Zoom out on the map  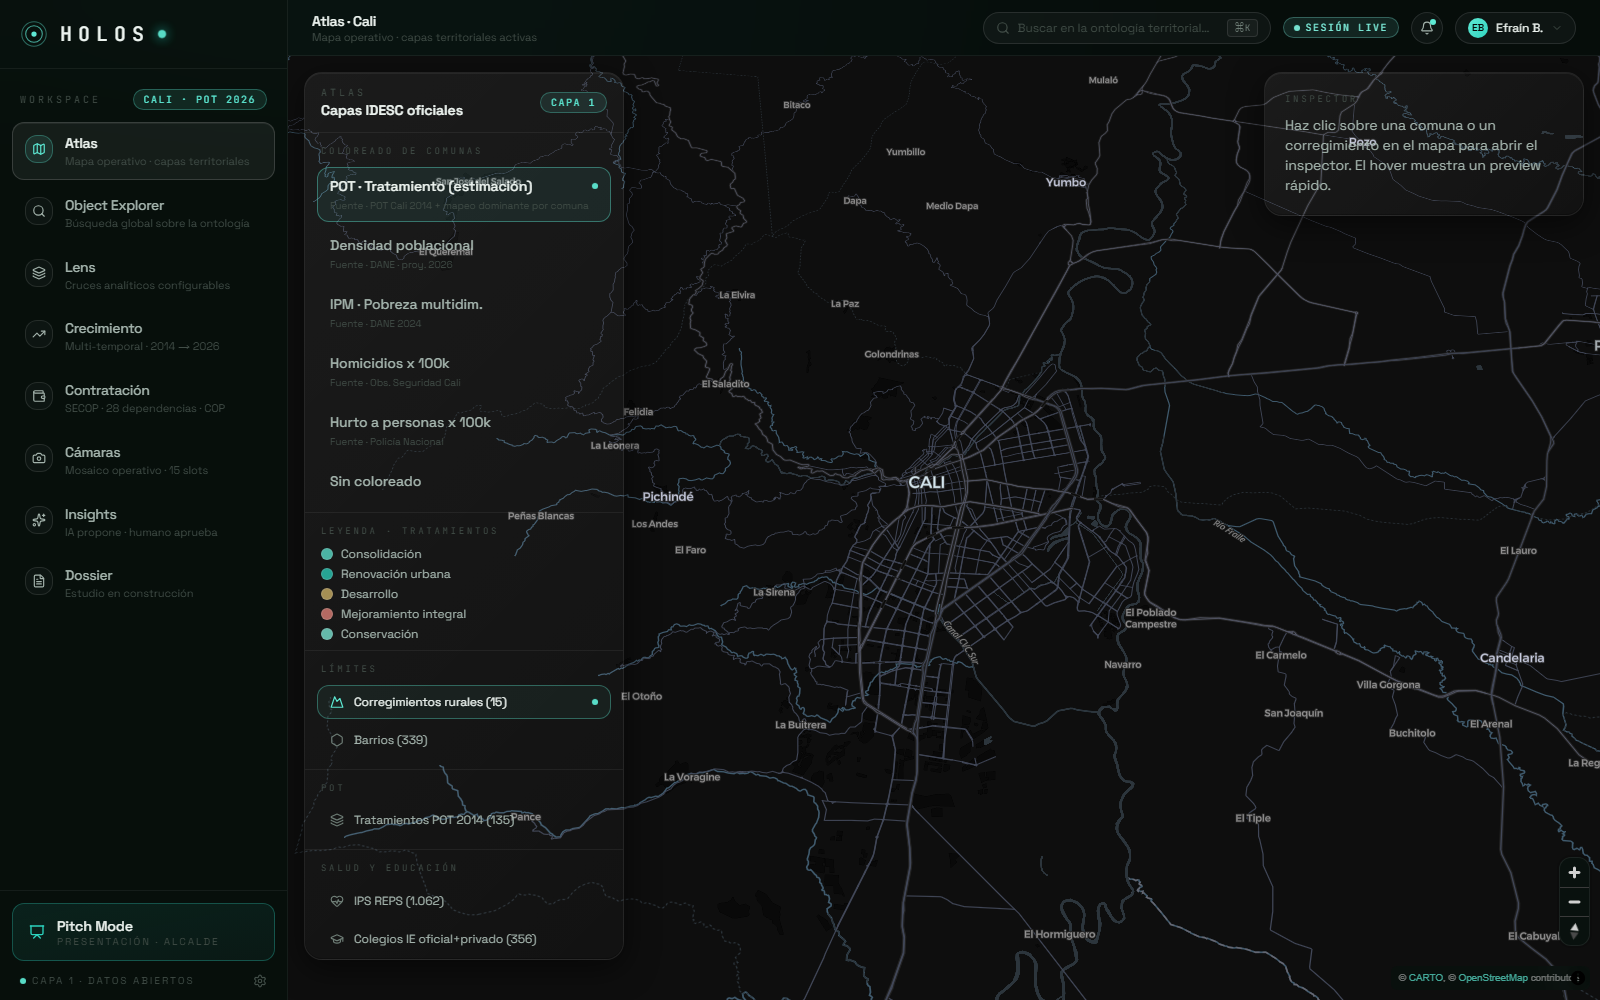[1574, 902]
